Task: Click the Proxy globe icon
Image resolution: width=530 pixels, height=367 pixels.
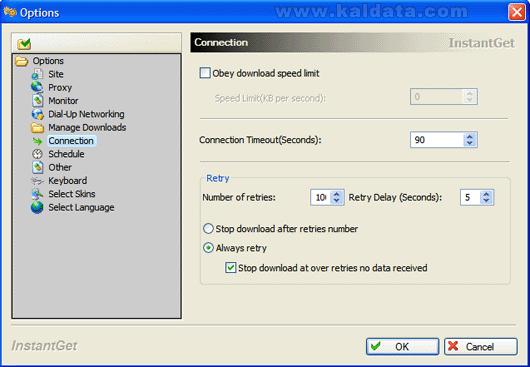Action: [x=37, y=87]
